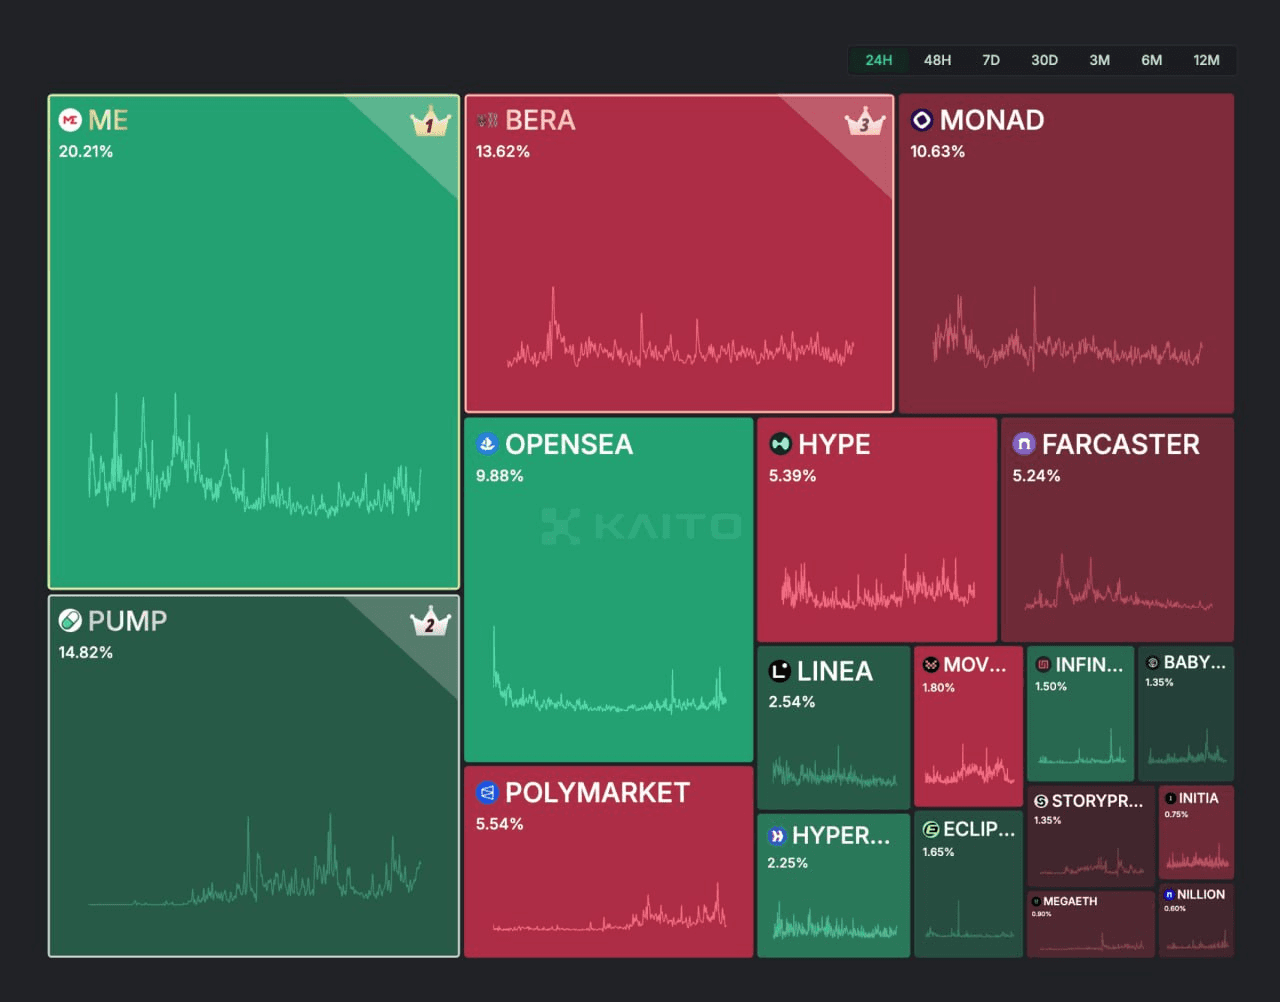Click the POLYMARKET logo icon
Viewport: 1280px width, 1002px height.
[x=487, y=793]
